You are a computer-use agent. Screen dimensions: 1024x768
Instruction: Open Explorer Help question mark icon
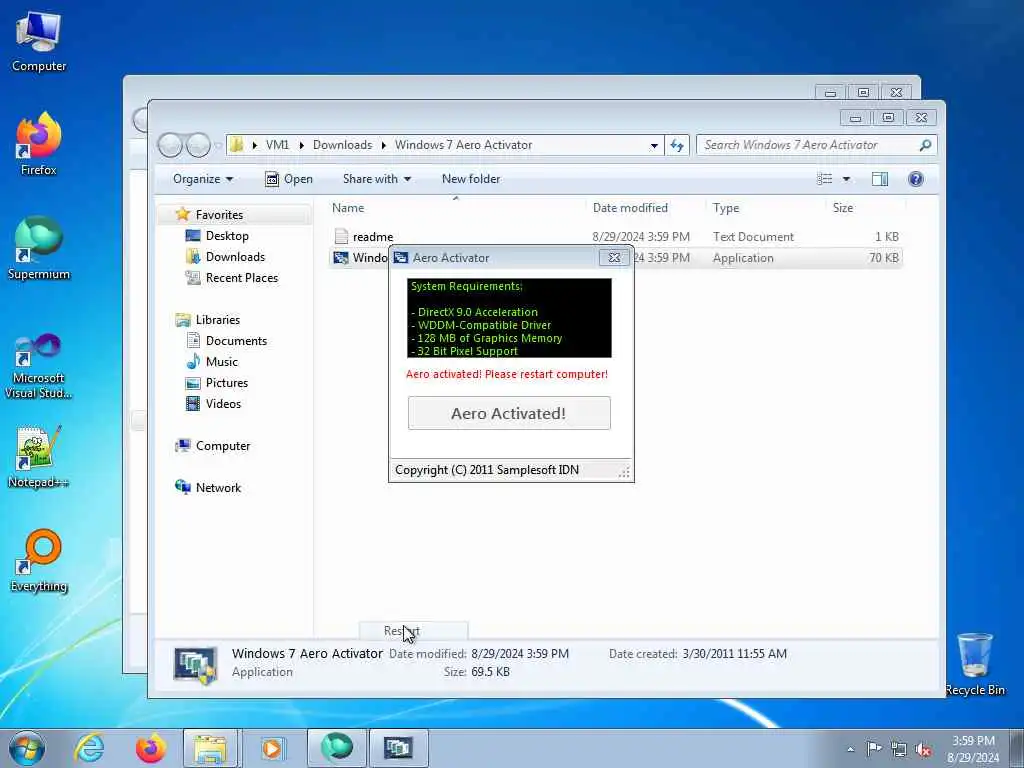click(916, 179)
